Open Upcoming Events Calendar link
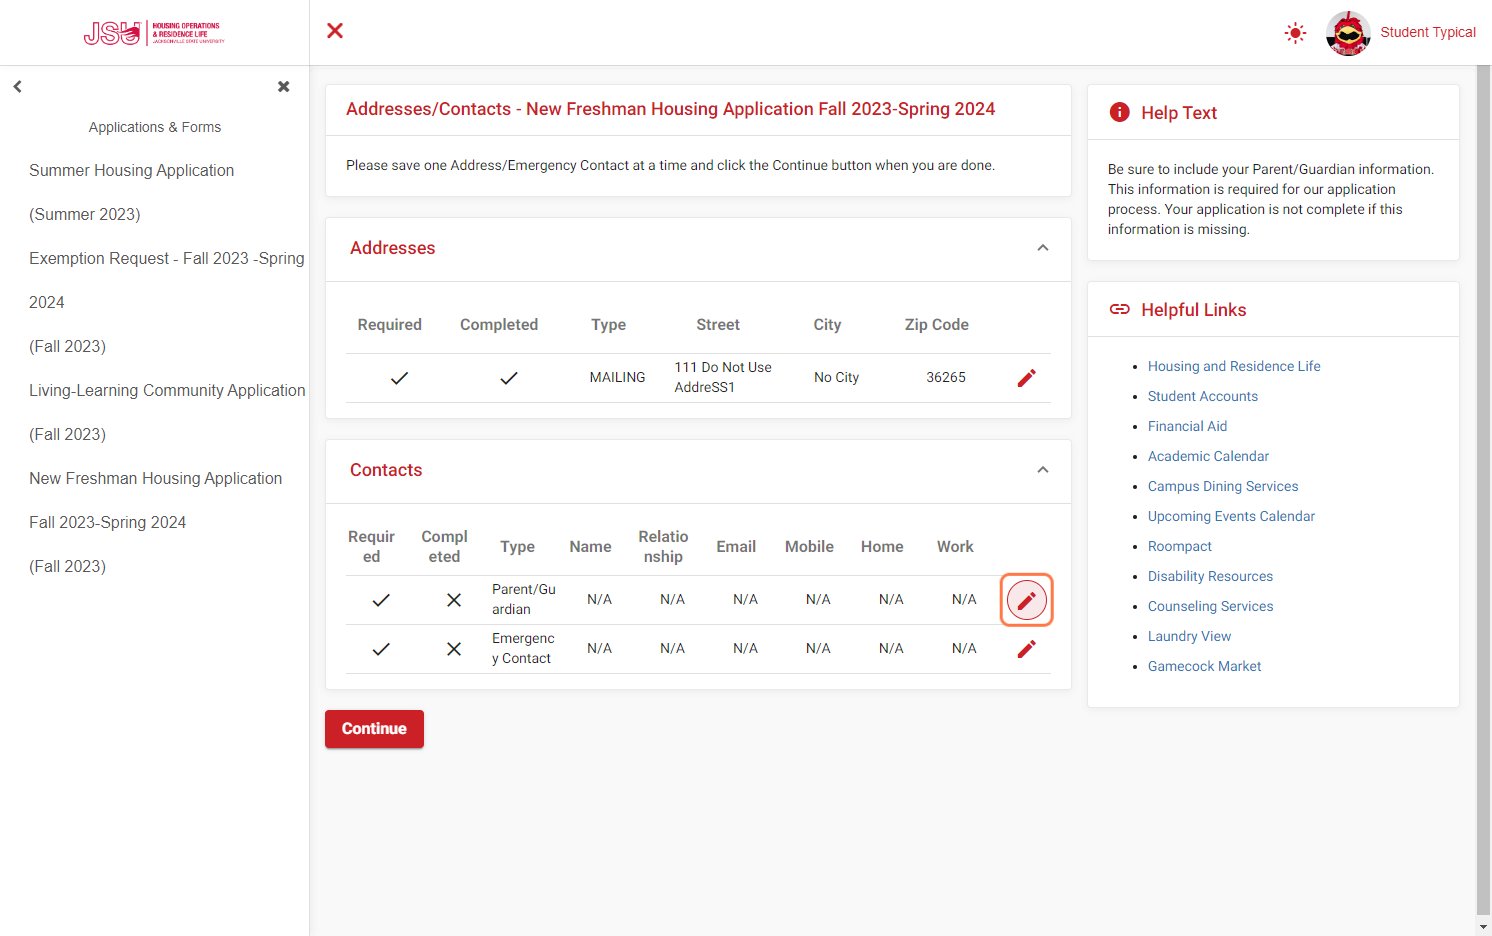The width and height of the screenshot is (1492, 936). pos(1231,516)
